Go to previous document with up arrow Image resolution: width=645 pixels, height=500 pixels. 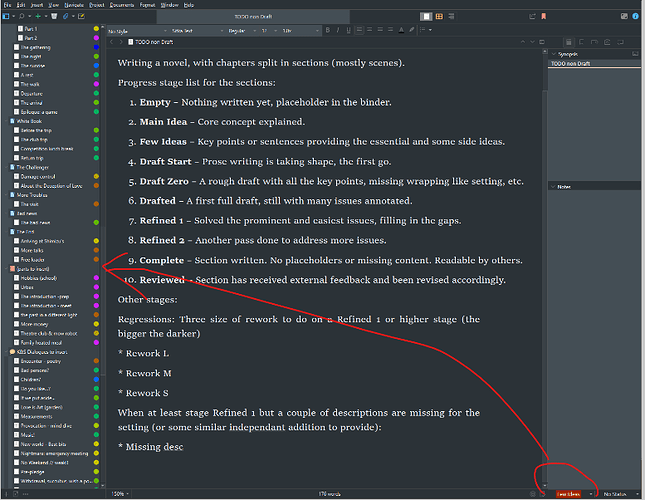523,42
